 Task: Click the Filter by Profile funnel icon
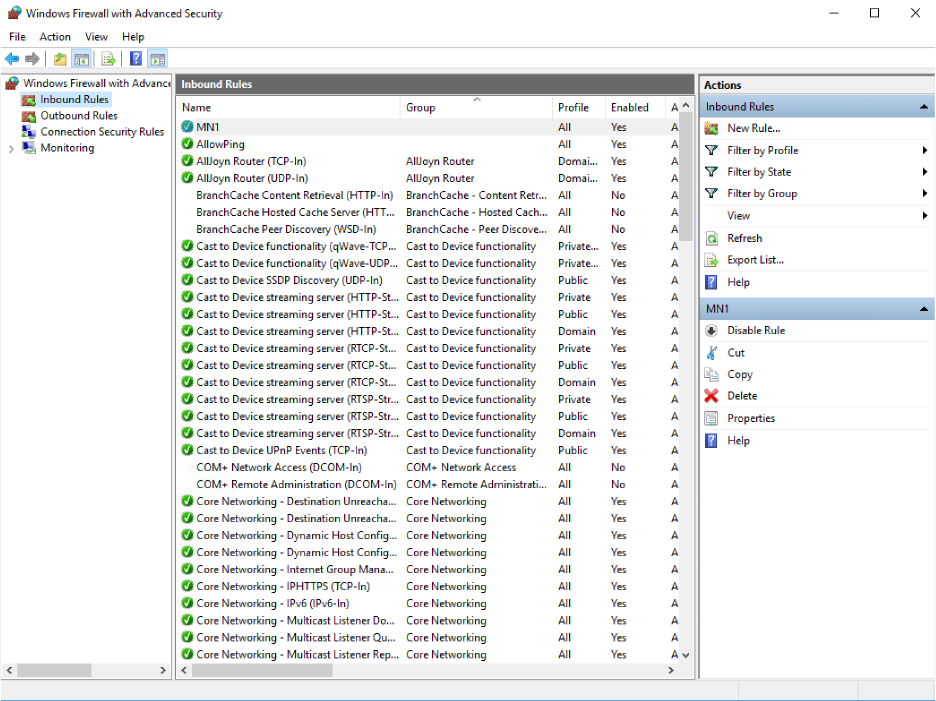(x=712, y=150)
